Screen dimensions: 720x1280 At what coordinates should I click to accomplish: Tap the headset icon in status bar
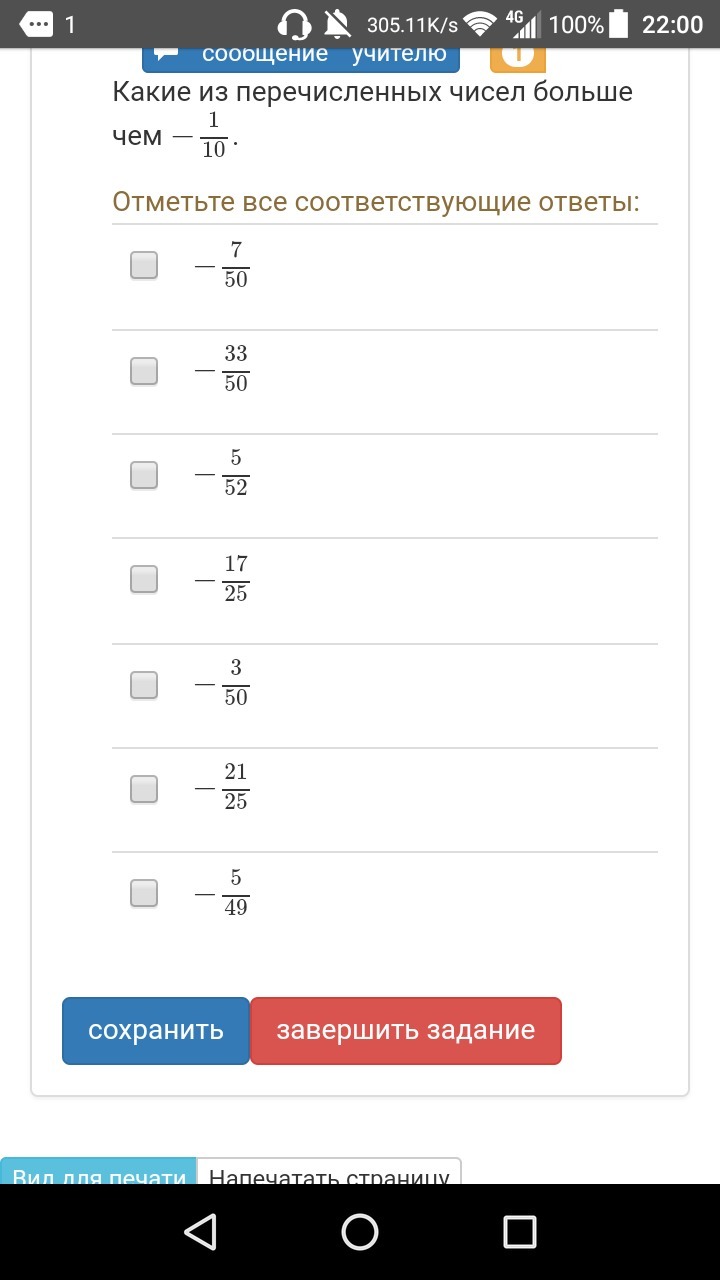pos(295,24)
